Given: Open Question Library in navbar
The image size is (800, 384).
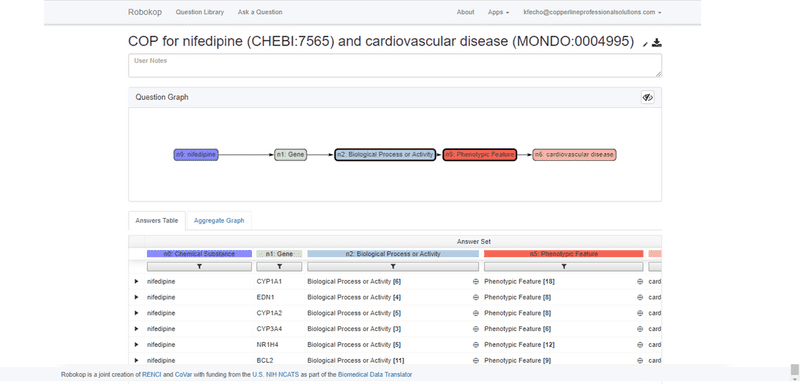Looking at the screenshot, I should pyautogui.click(x=199, y=12).
